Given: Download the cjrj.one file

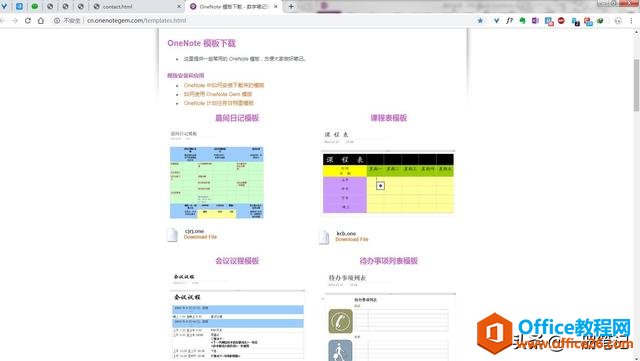Looking at the screenshot, I should point(200,237).
